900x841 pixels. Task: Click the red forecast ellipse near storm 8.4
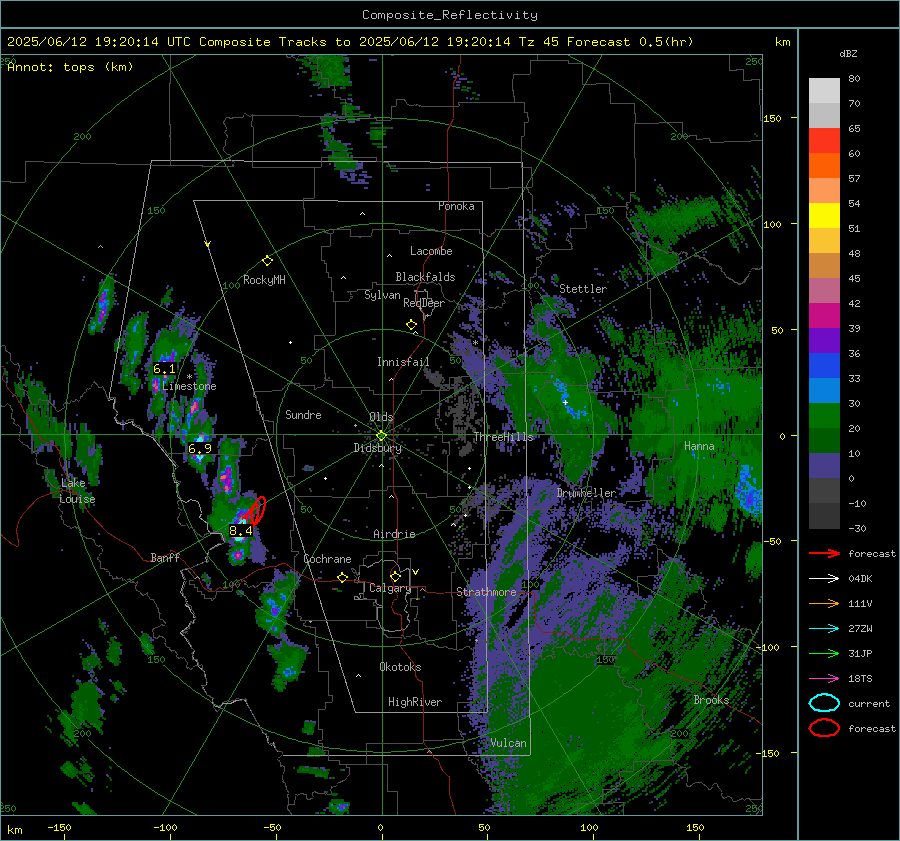257,510
